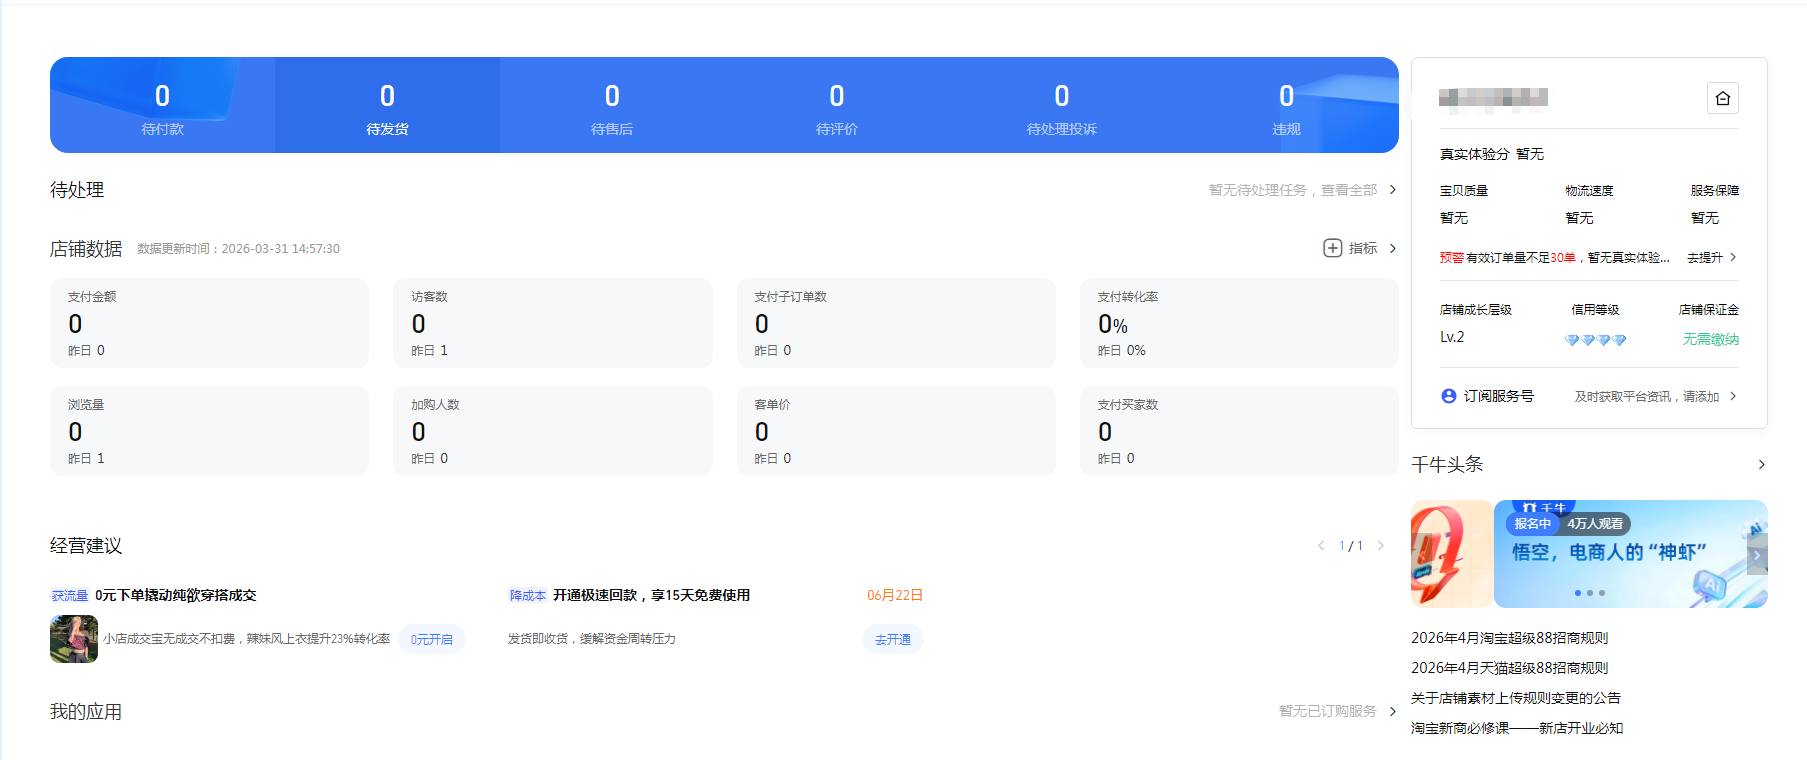
Task: Open the 支付转化率 data card
Action: coord(1239,323)
